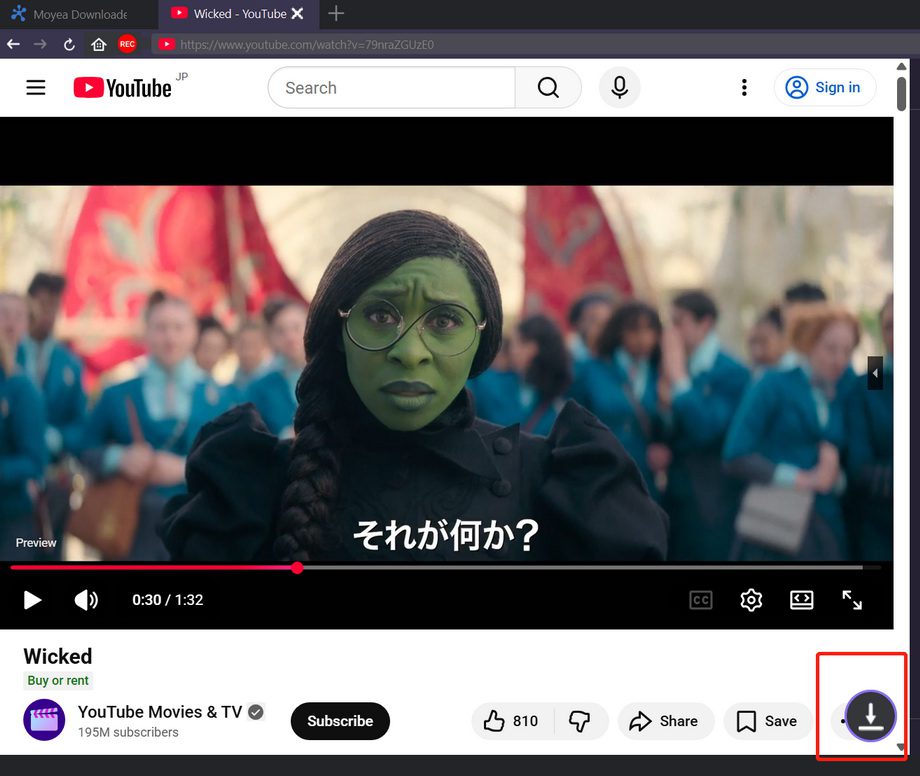Click the Sign in button

coord(825,88)
